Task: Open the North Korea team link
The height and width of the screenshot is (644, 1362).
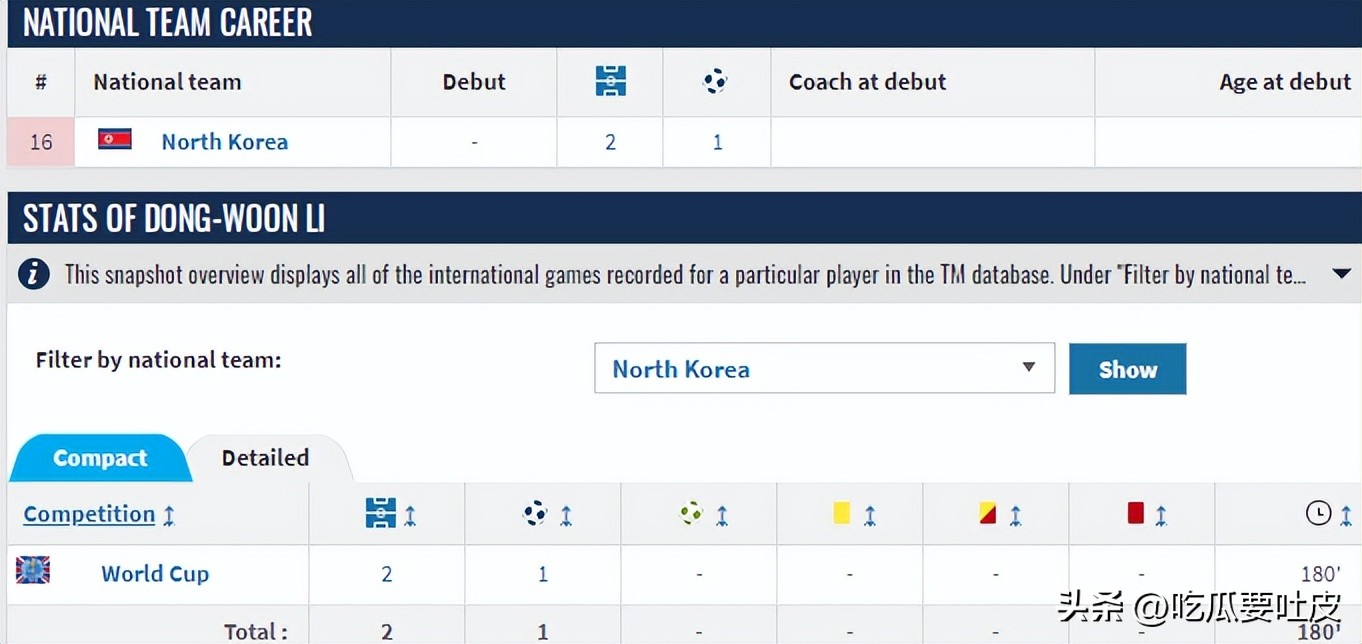Action: click(225, 142)
